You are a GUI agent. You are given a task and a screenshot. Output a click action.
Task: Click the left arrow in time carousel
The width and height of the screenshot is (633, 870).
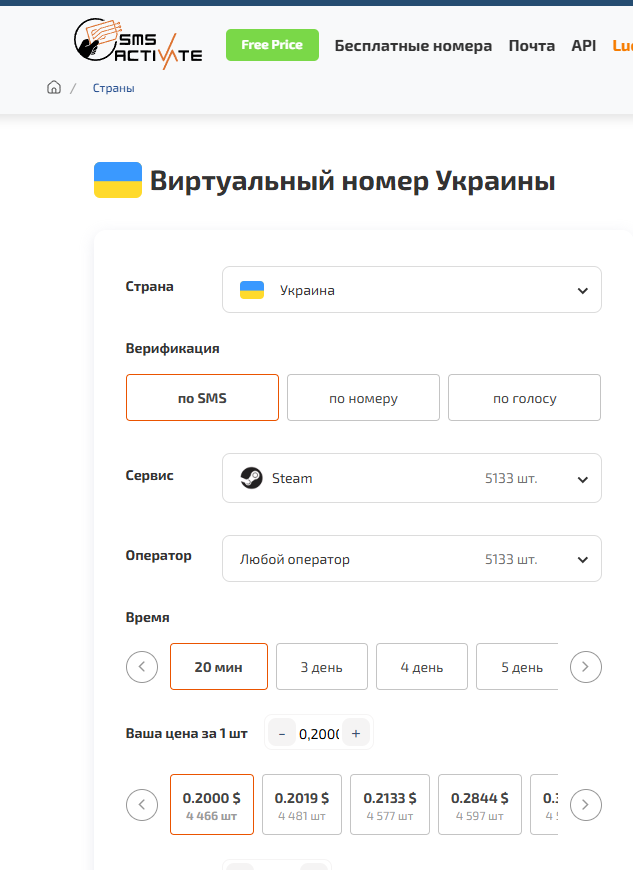pos(142,666)
